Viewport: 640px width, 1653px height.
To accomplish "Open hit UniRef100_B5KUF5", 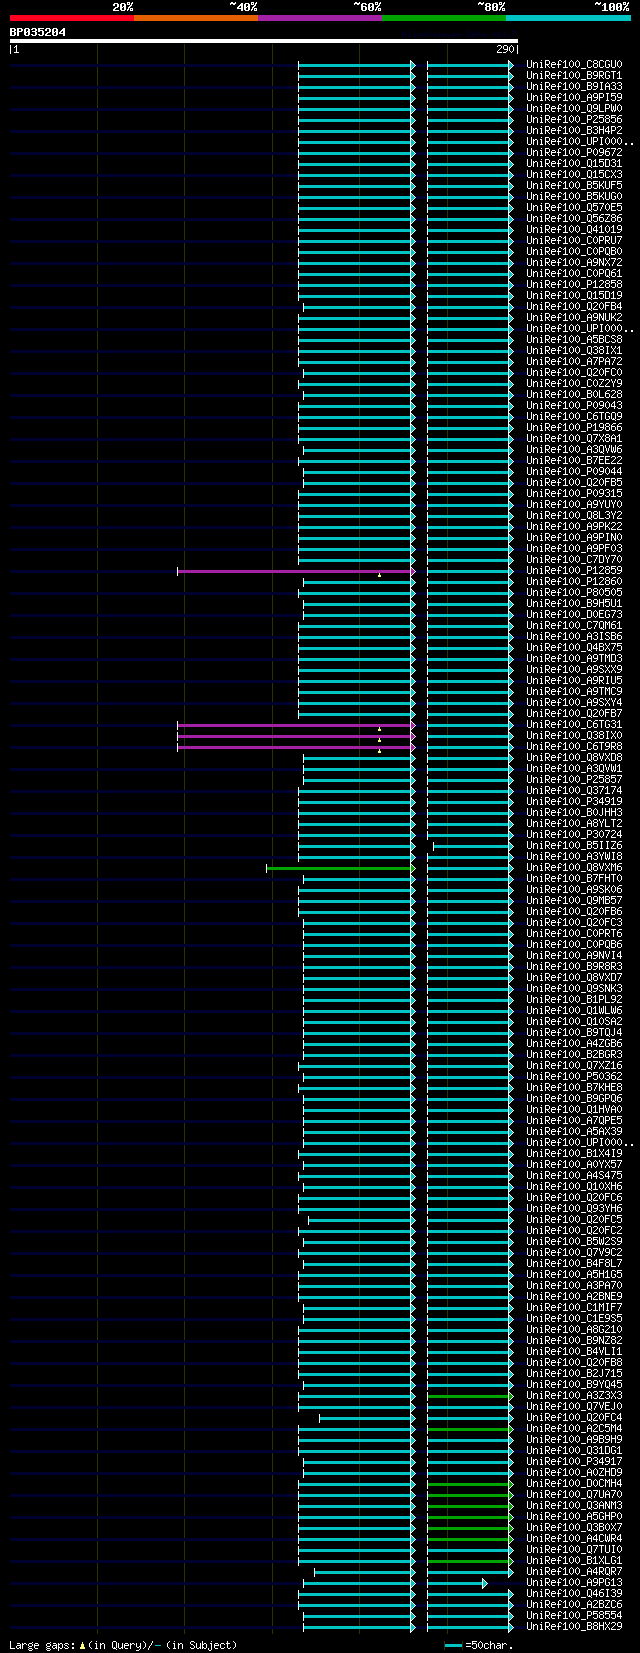I will coord(574,186).
